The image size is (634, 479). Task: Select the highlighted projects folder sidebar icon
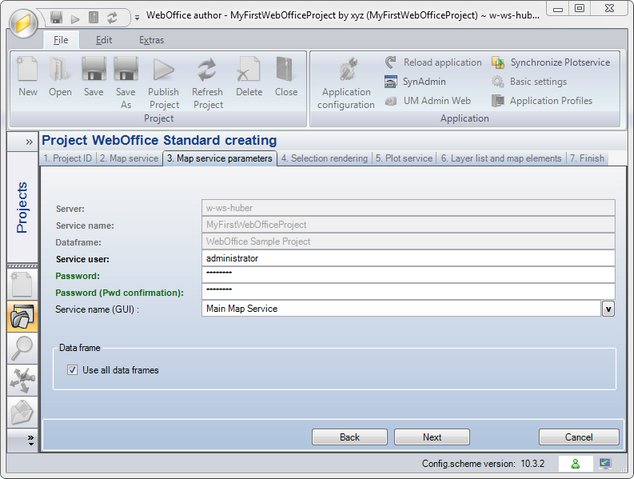[x=22, y=317]
